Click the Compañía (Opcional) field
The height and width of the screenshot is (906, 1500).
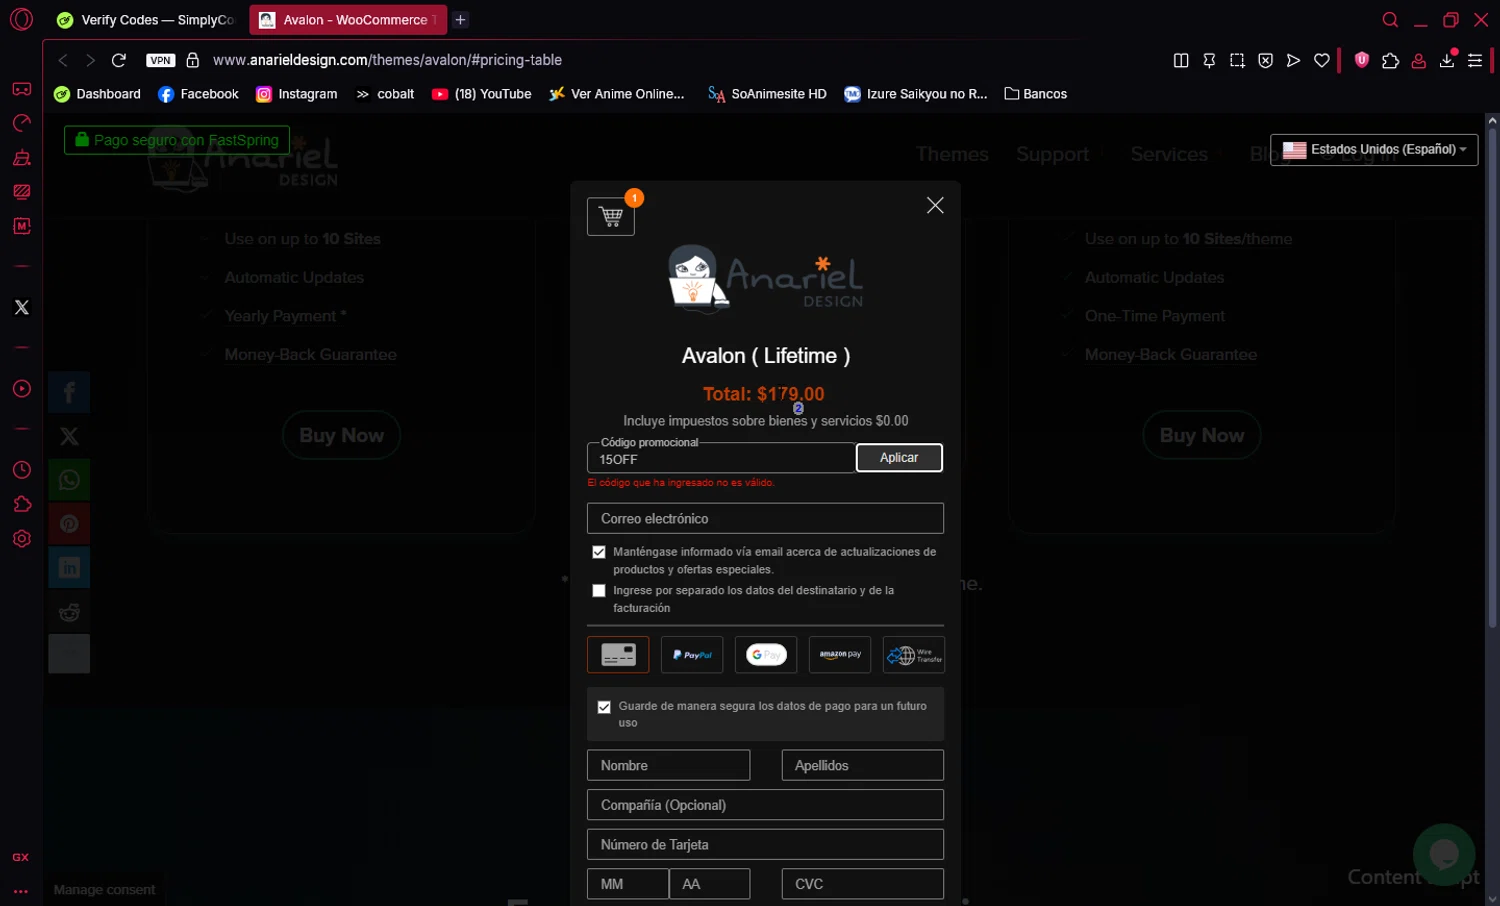click(x=765, y=805)
